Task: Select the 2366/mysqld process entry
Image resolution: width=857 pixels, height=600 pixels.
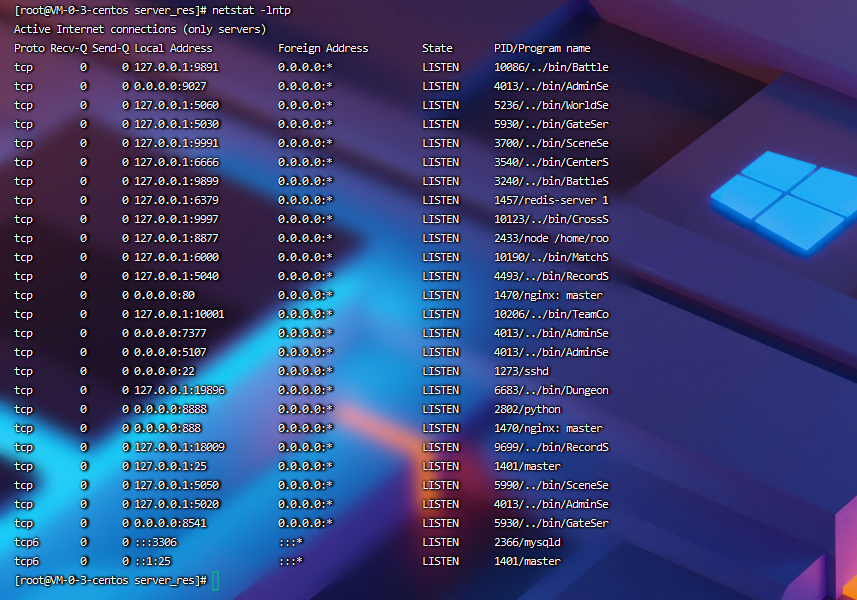Action: [x=528, y=542]
